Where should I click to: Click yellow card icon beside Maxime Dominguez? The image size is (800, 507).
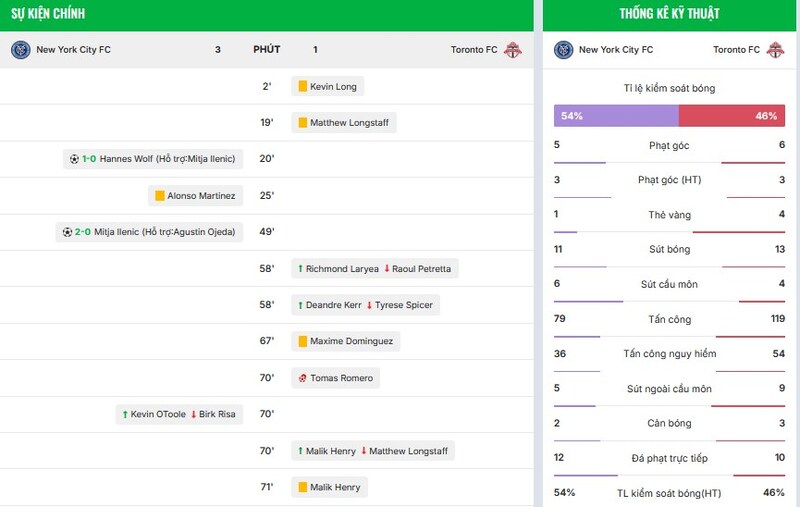coord(303,341)
